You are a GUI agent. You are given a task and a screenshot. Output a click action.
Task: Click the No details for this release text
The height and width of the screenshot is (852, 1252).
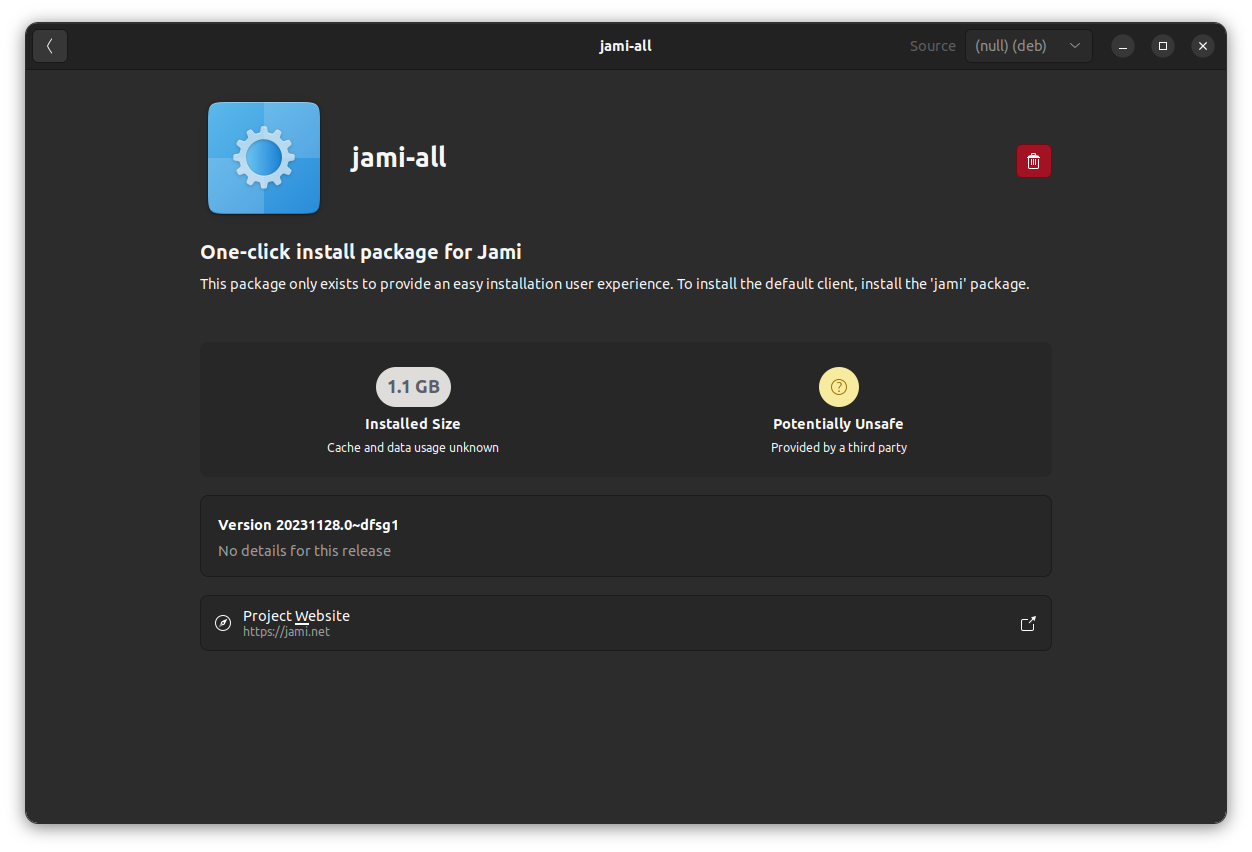[304, 550]
